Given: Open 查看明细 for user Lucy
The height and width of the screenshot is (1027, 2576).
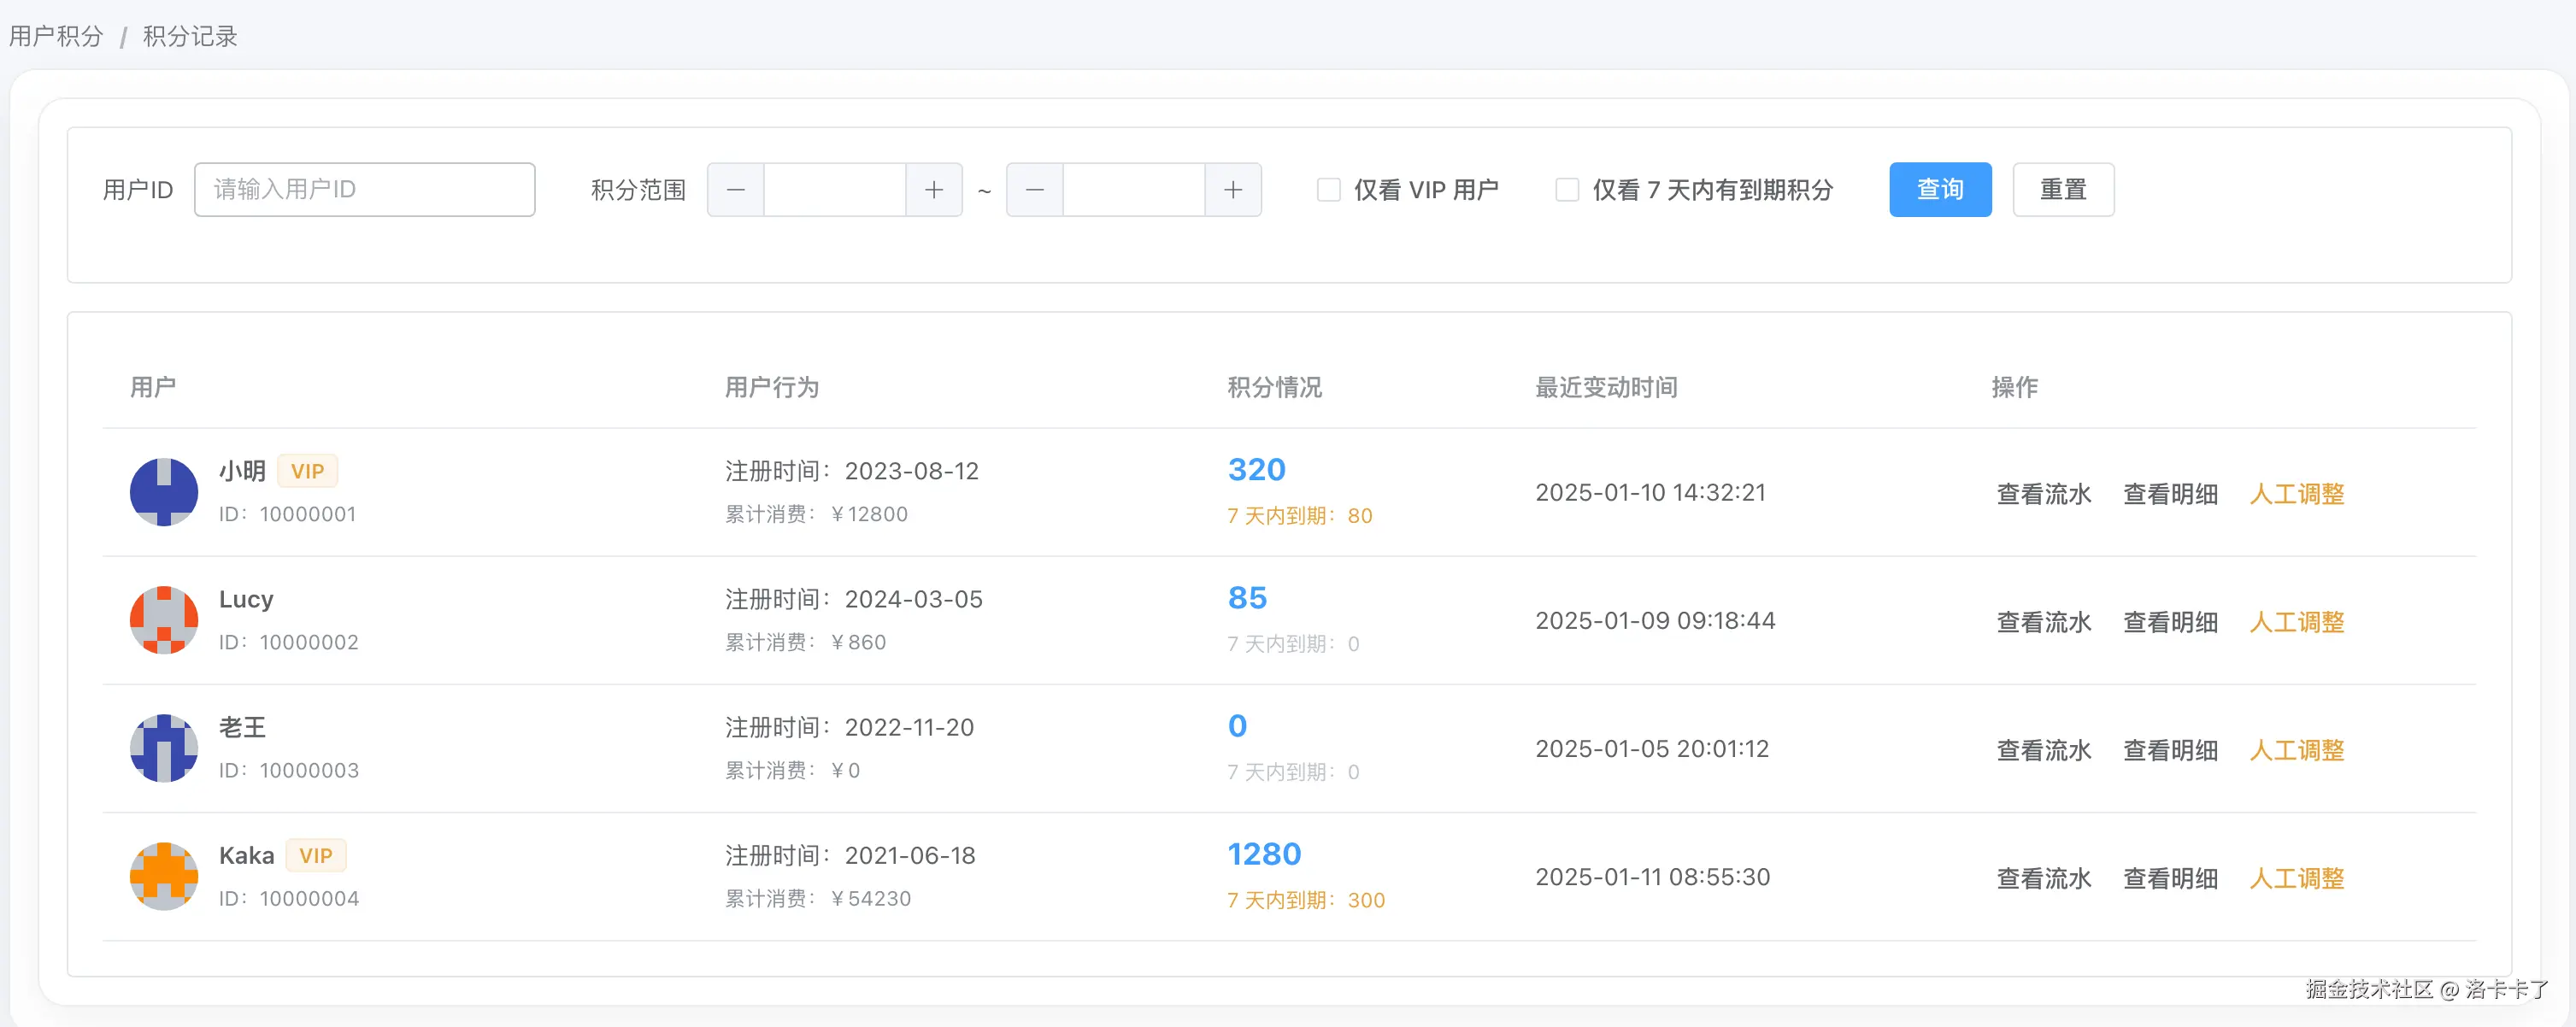Looking at the screenshot, I should 2170,622.
